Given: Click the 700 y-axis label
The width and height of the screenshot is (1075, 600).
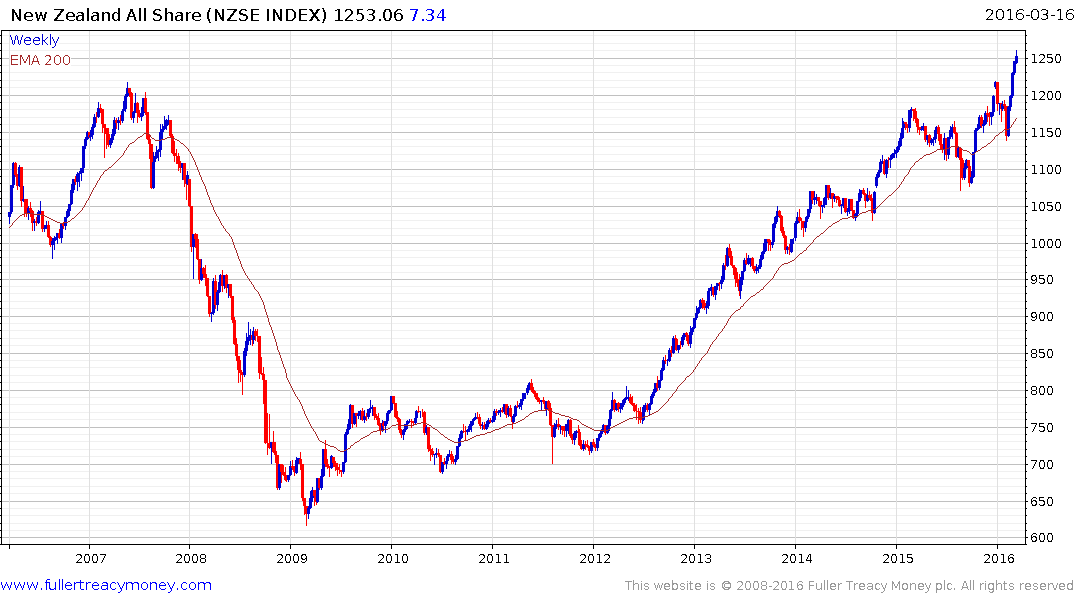Looking at the screenshot, I should point(1042,466).
